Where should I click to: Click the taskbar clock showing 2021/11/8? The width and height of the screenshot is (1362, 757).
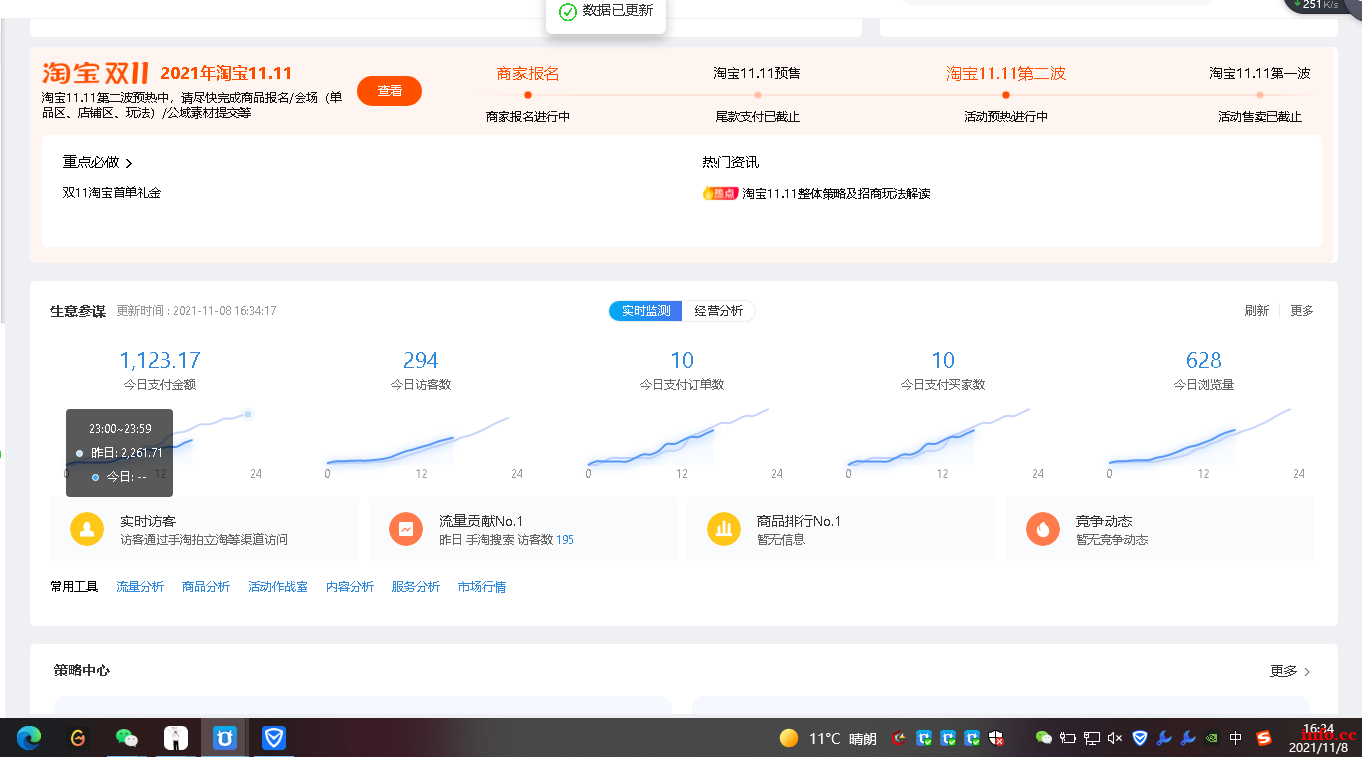1318,738
